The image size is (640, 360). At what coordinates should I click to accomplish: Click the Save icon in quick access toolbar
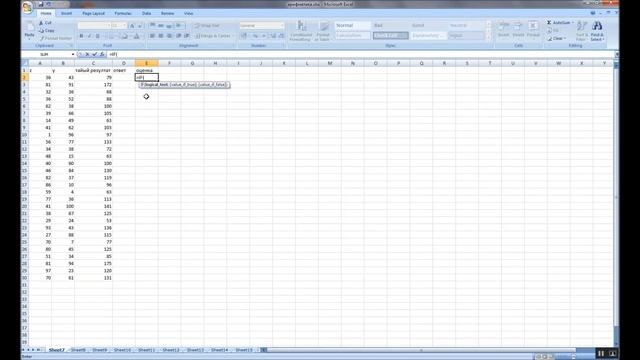coord(41,4)
